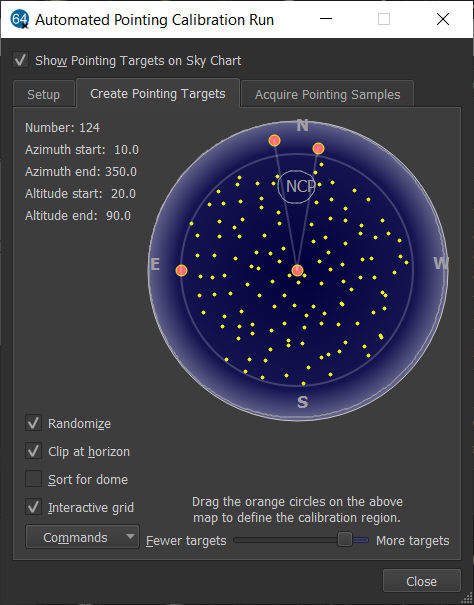Viewport: 474px width, 605px height.
Task: Disable Show Pointing Targets on Sky Chart
Action: pos(21,60)
